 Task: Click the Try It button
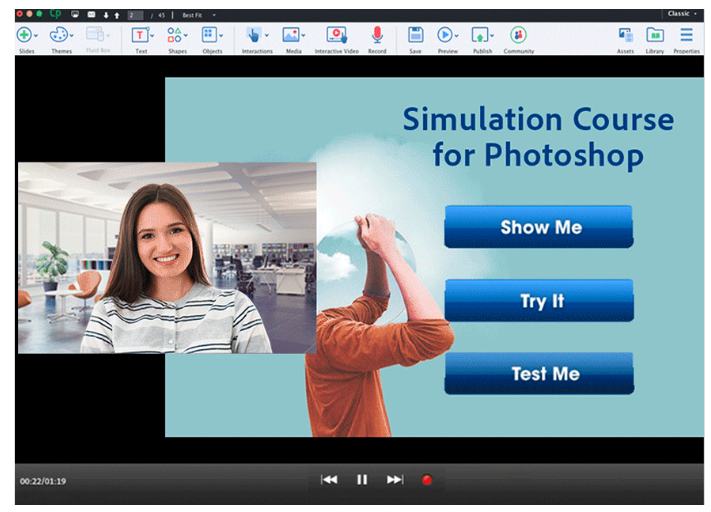pos(539,301)
